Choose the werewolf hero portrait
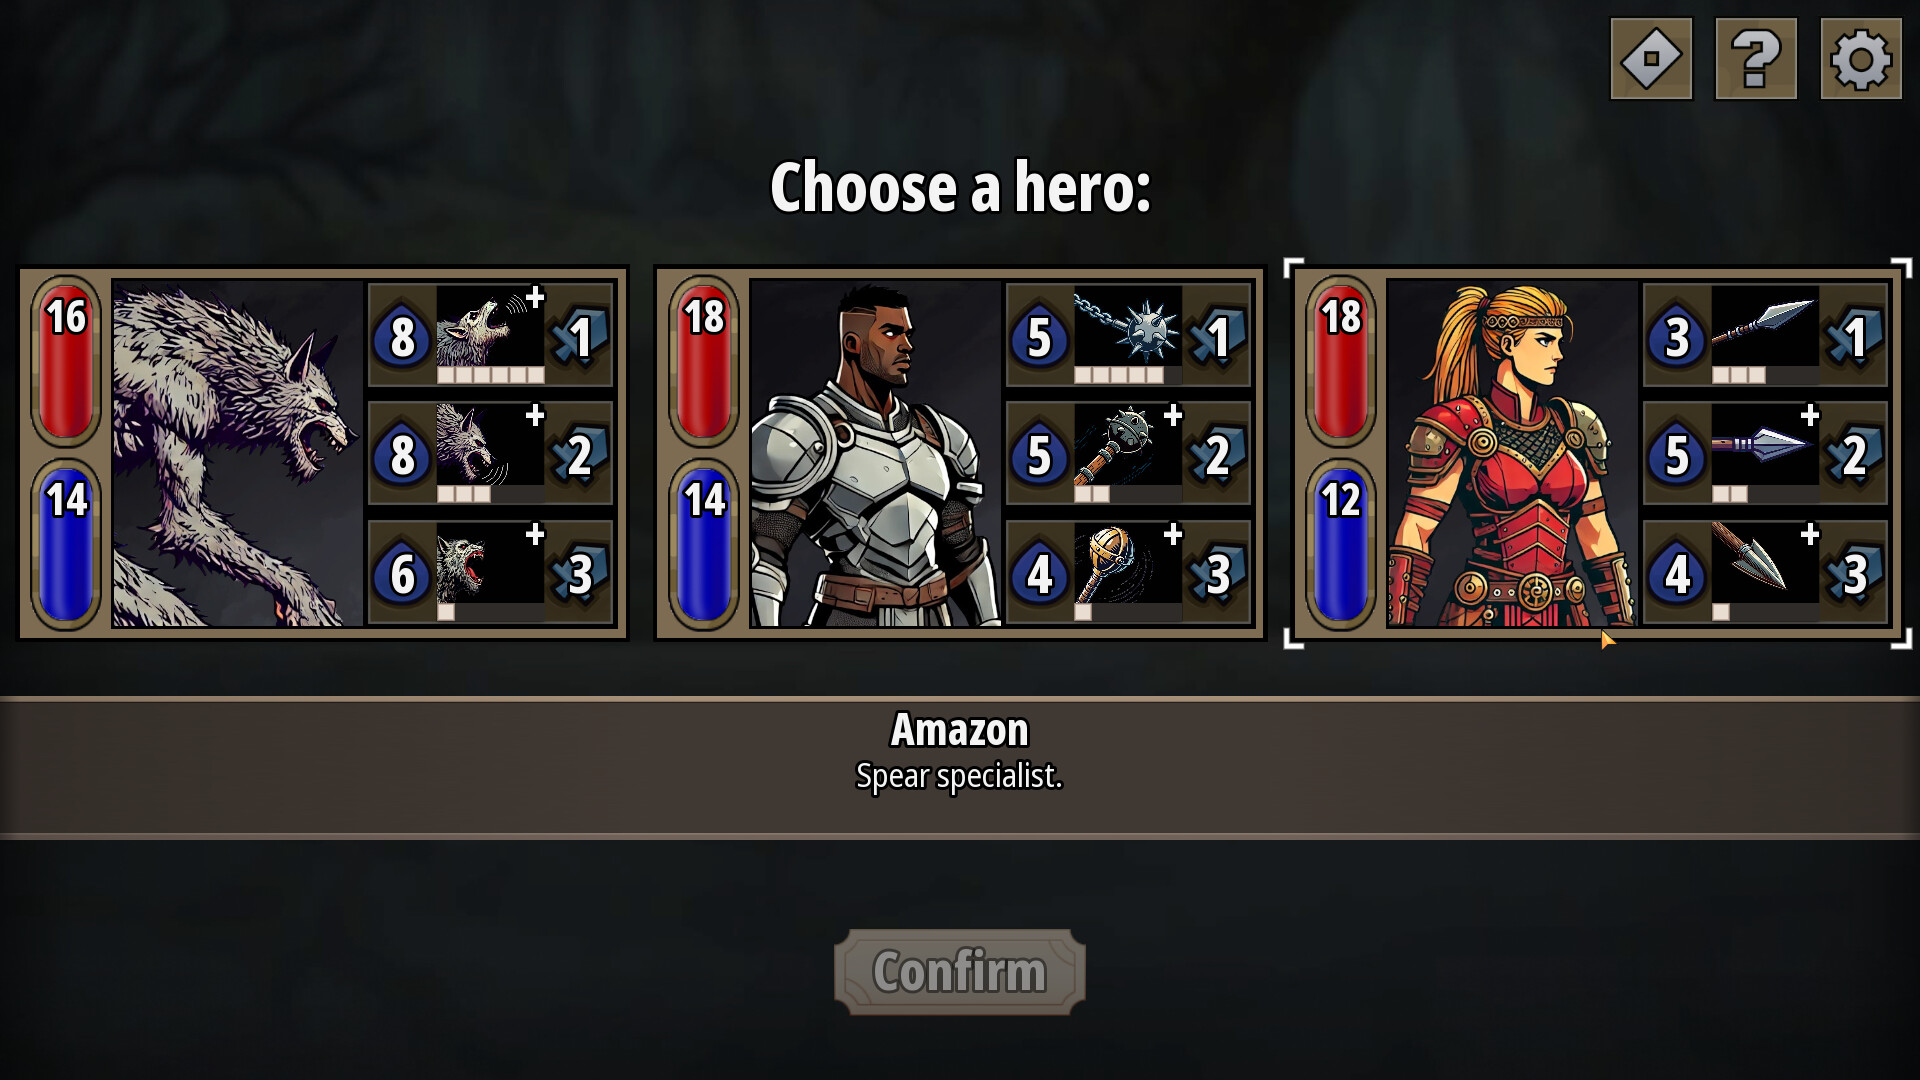 tap(238, 453)
